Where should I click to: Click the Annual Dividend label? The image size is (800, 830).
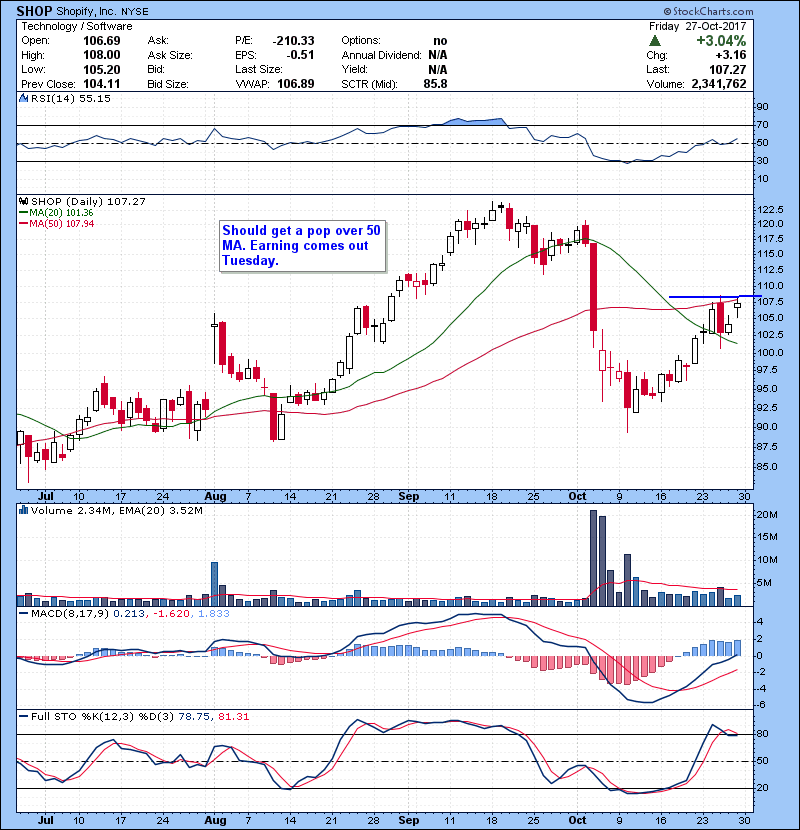coord(381,55)
